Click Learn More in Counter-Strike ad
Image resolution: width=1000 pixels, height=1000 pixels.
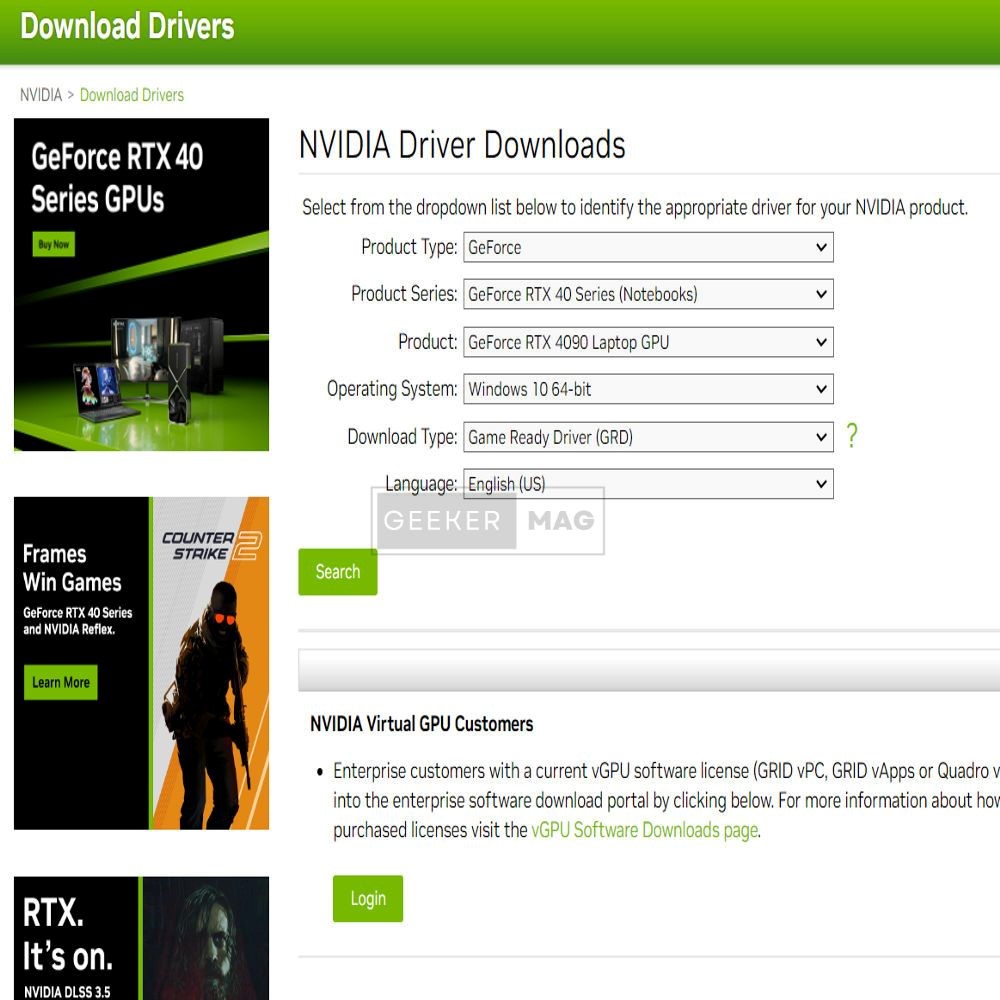61,682
